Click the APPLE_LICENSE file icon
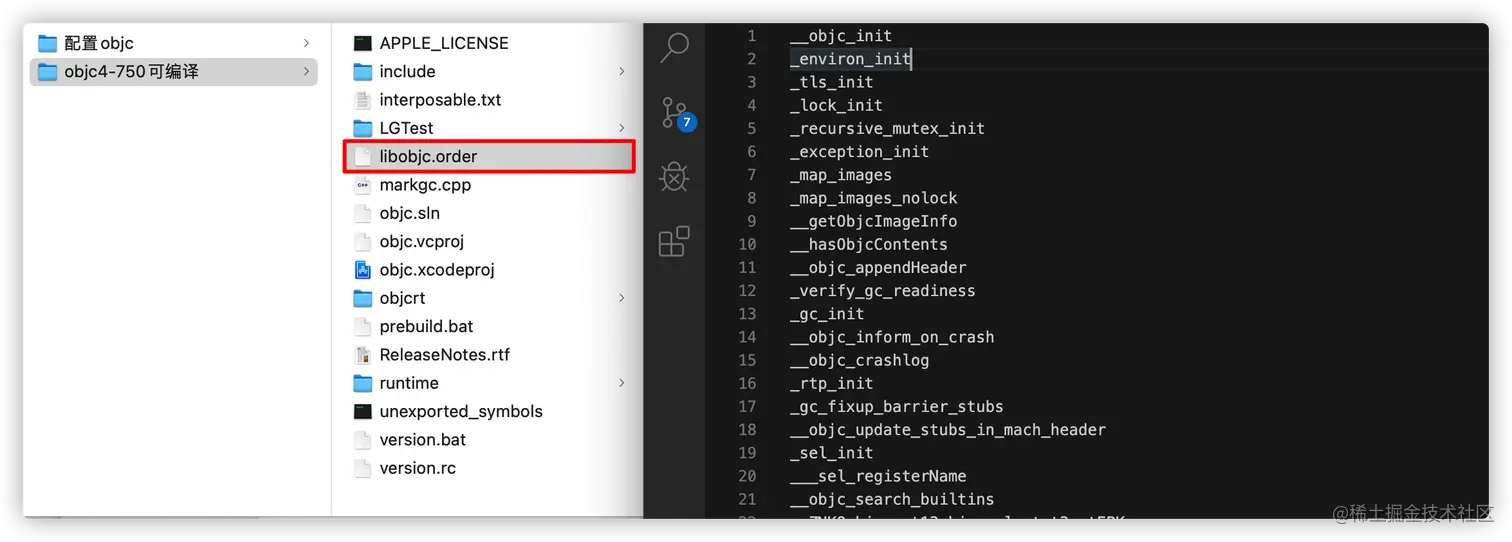The width and height of the screenshot is (1512, 542). point(363,43)
